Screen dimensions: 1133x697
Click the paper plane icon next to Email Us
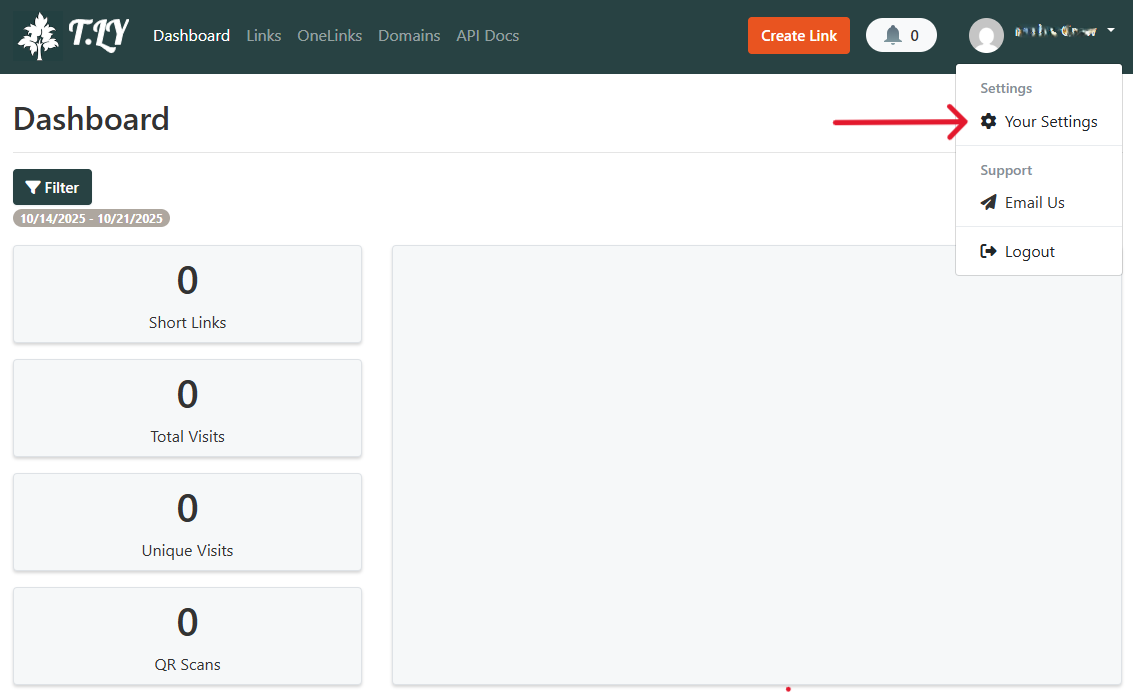coord(987,202)
